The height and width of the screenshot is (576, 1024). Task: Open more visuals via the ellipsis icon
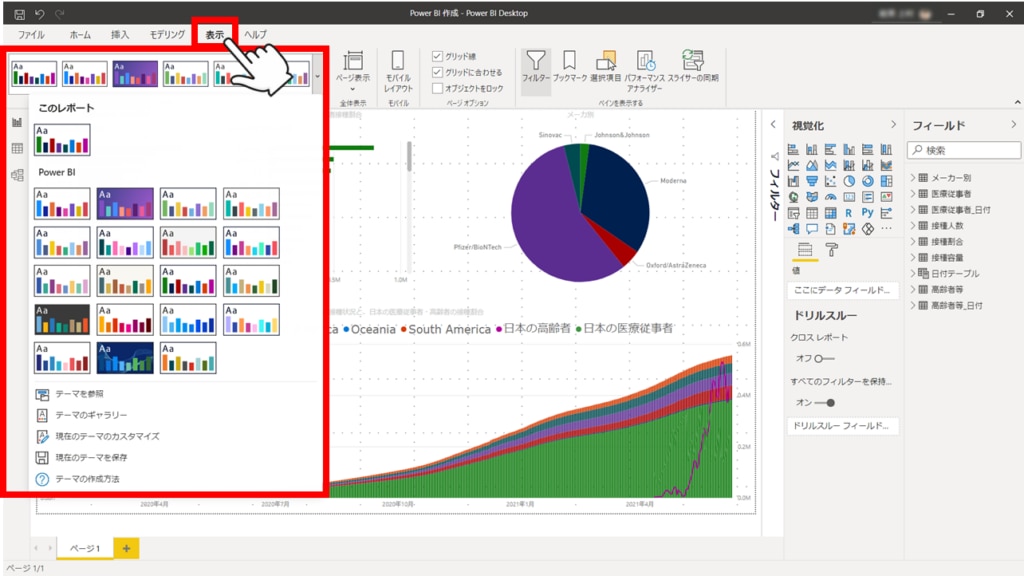tap(886, 229)
